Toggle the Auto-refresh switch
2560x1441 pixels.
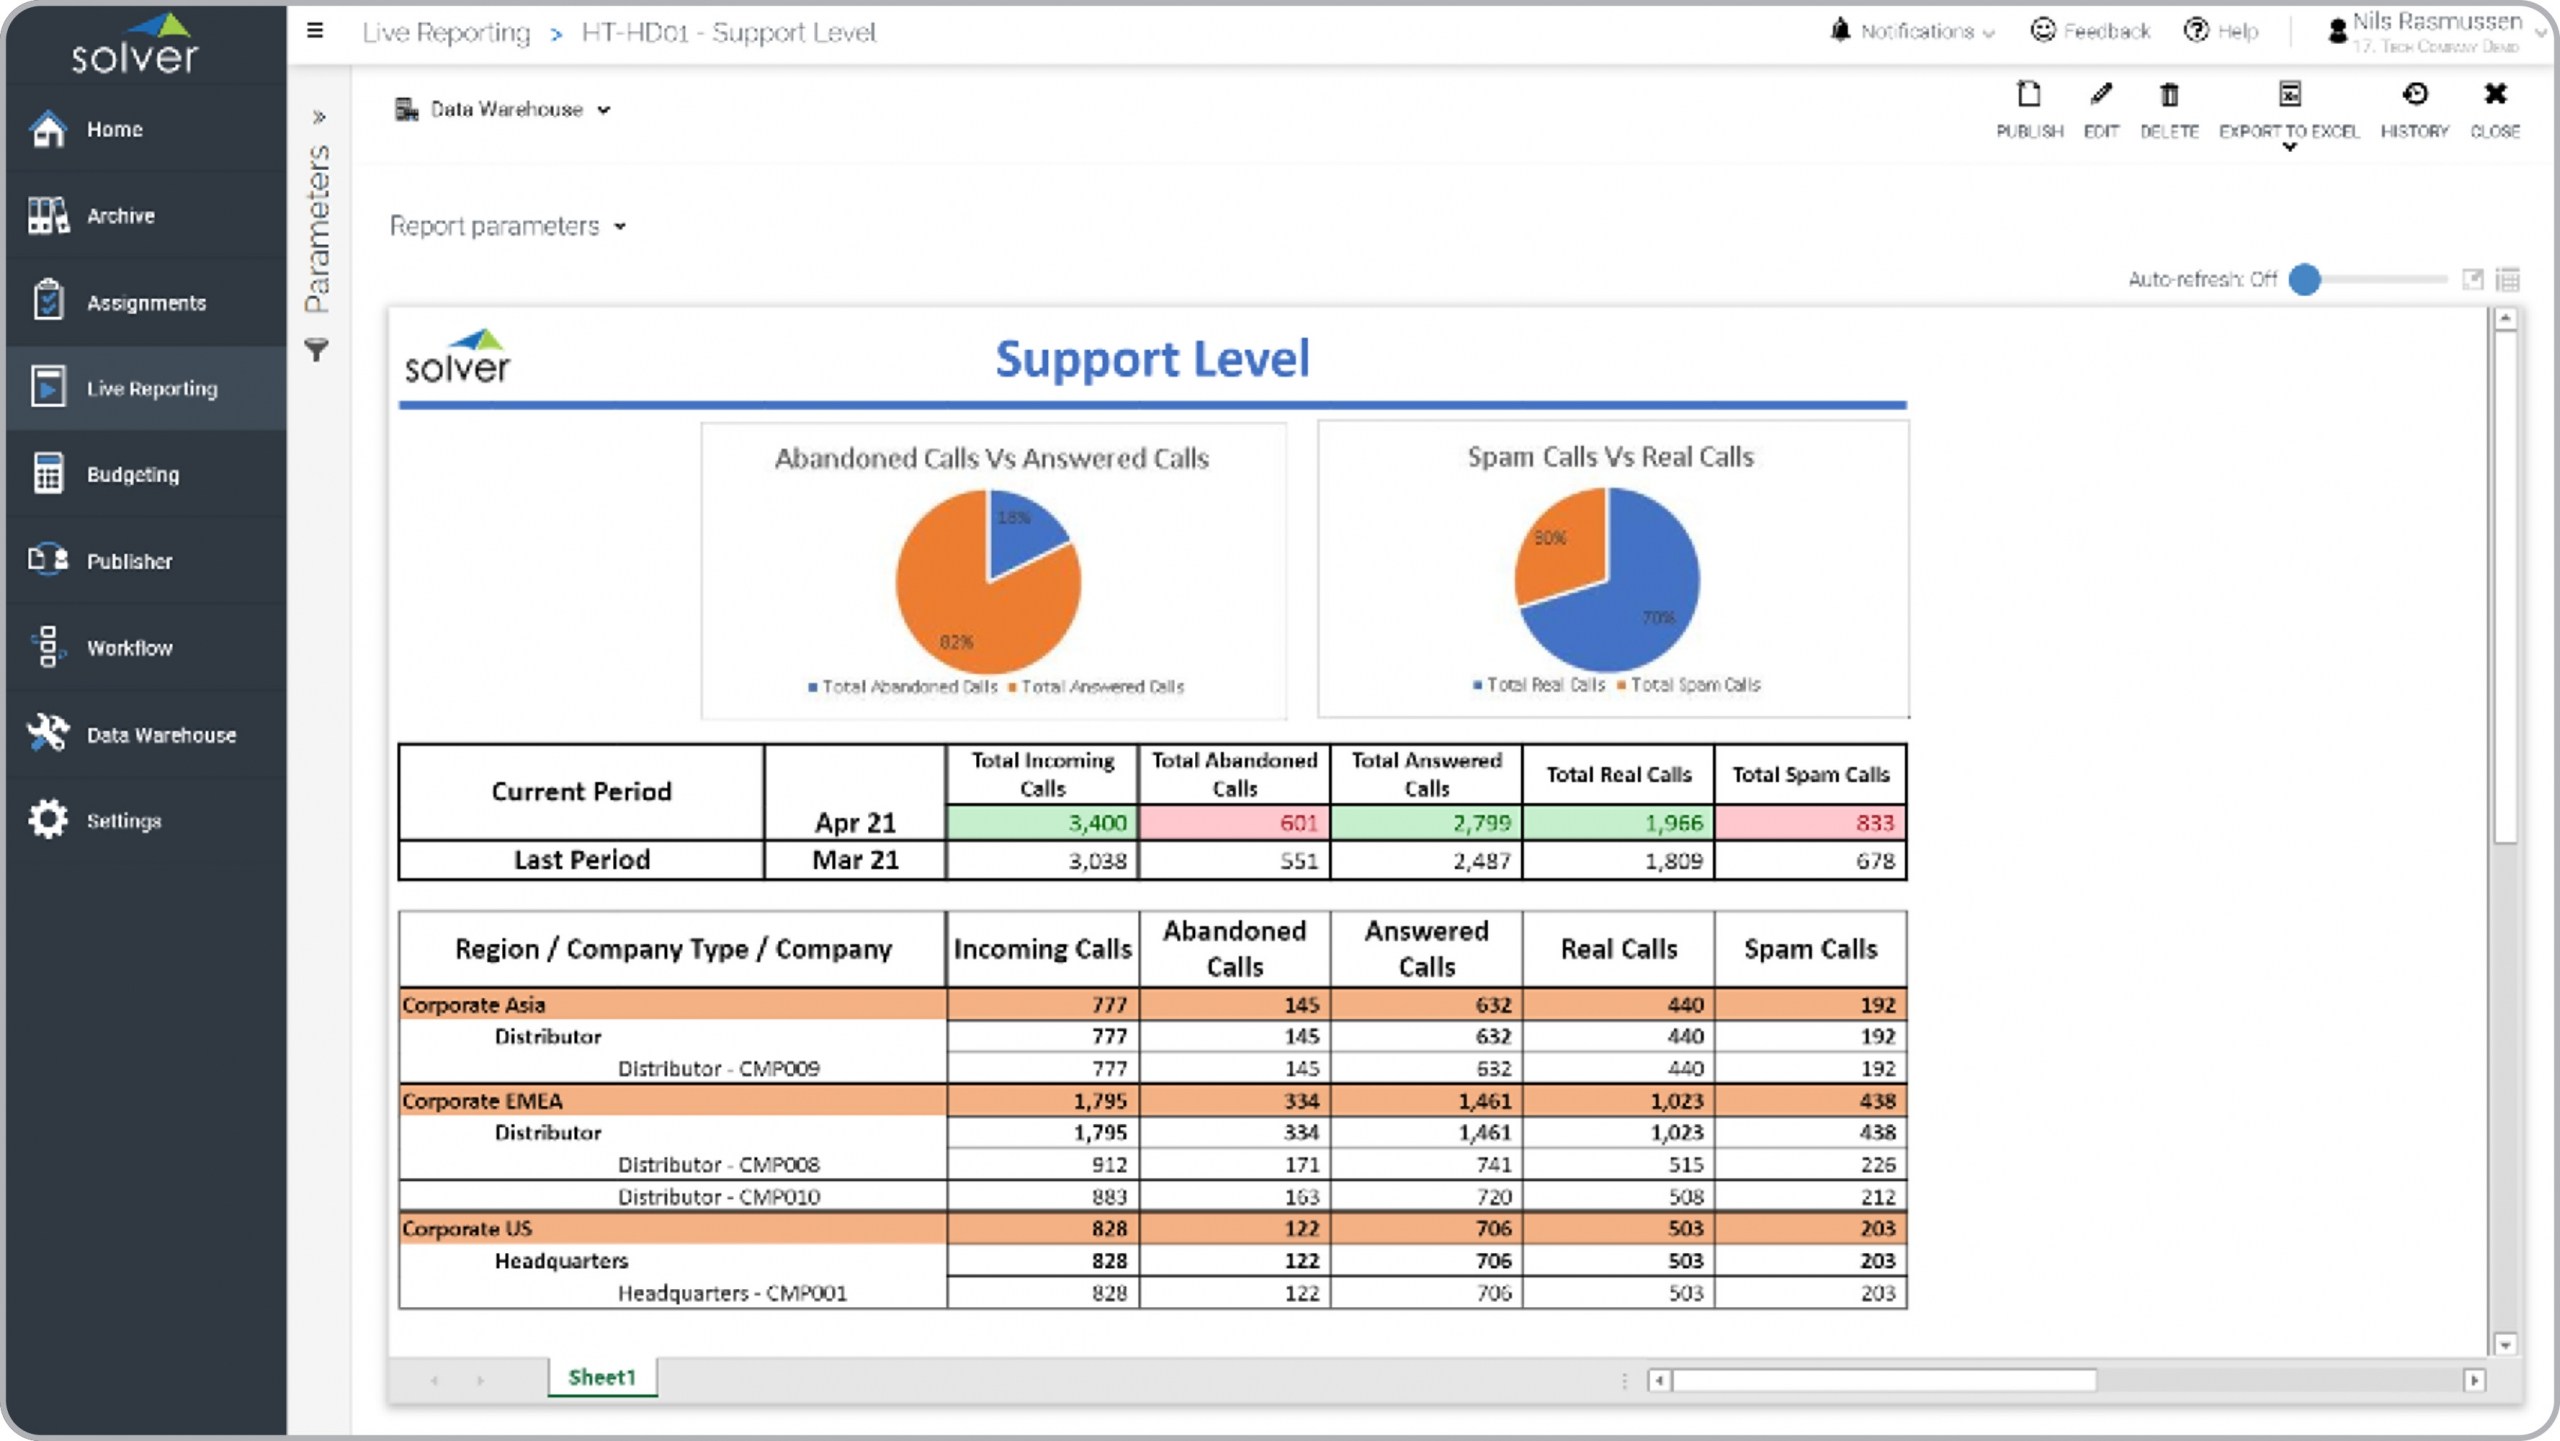click(x=2306, y=280)
